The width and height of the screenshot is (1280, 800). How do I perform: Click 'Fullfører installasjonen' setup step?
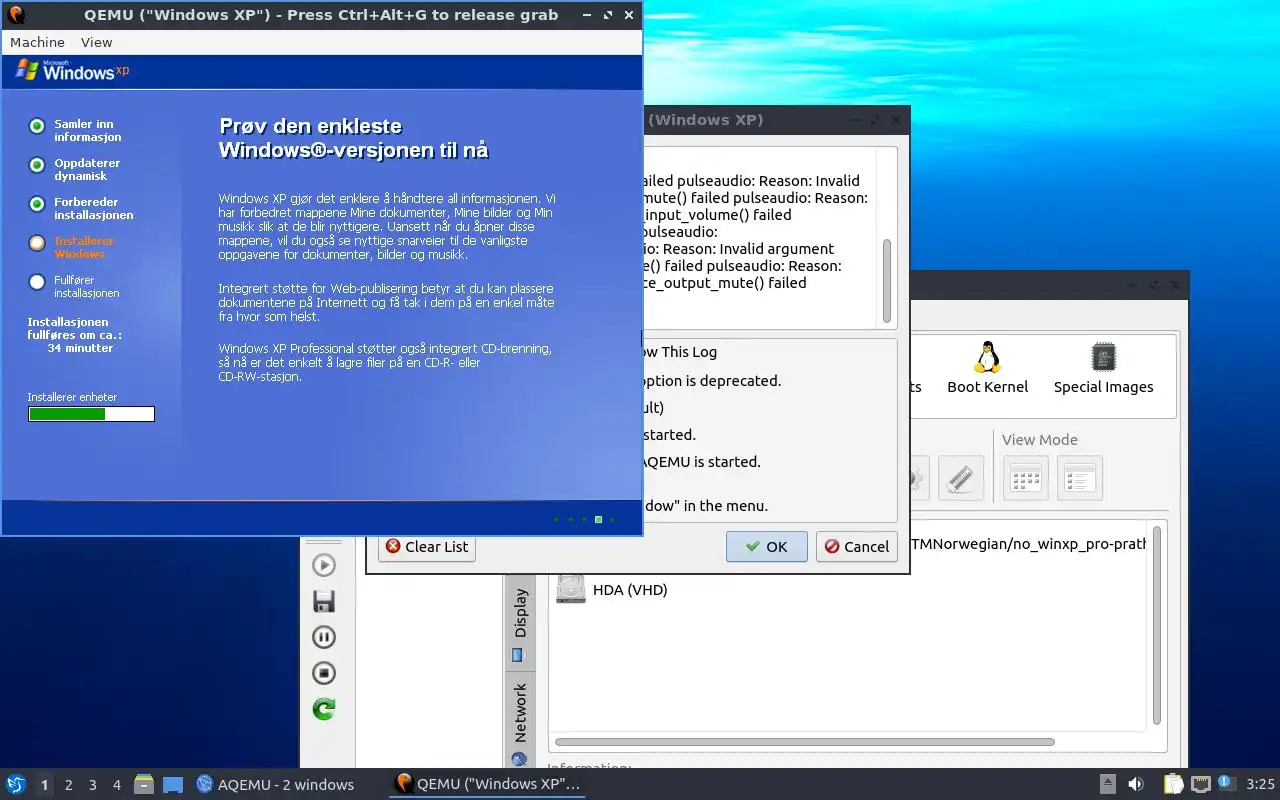pyautogui.click(x=86, y=287)
